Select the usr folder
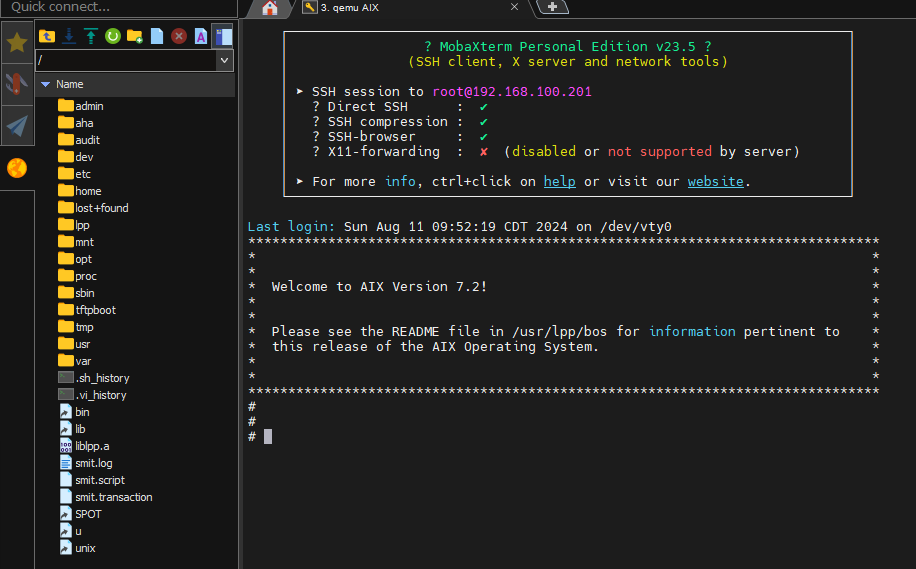Image resolution: width=916 pixels, height=569 pixels. [74, 344]
